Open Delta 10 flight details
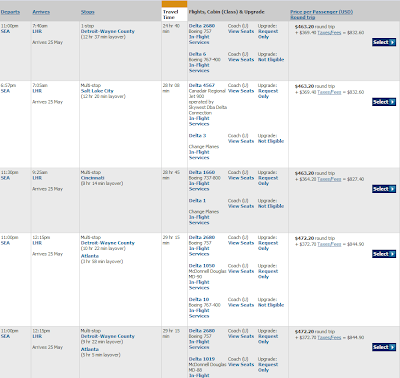The image size is (400, 378). click(x=199, y=299)
